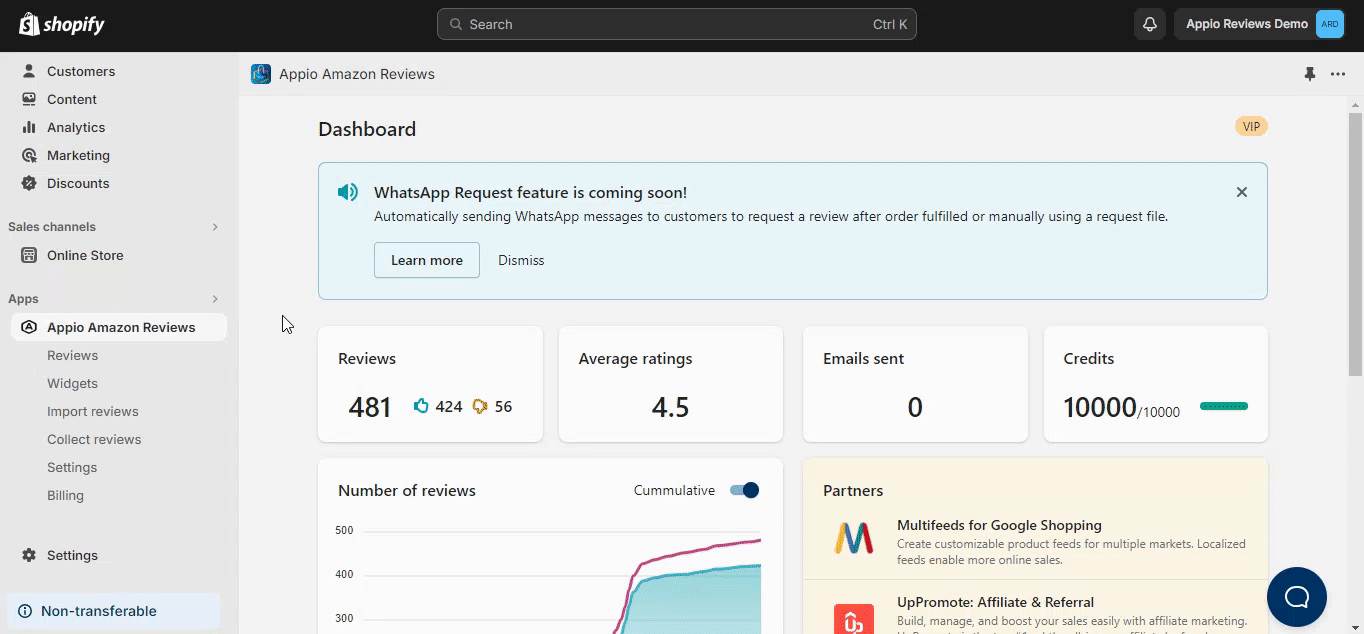Open UpPromote: Affiliate & Referral link

[x=995, y=602]
